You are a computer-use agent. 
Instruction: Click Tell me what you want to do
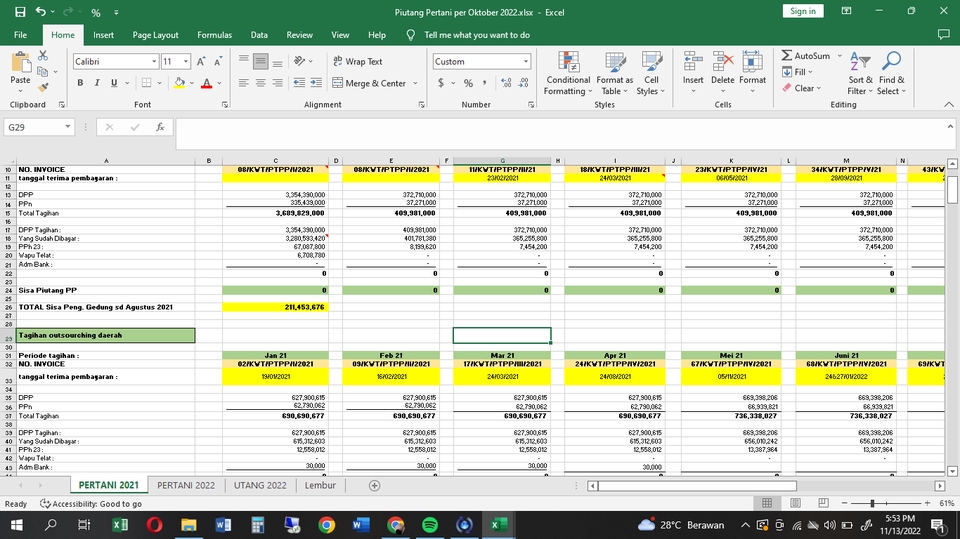pos(477,35)
